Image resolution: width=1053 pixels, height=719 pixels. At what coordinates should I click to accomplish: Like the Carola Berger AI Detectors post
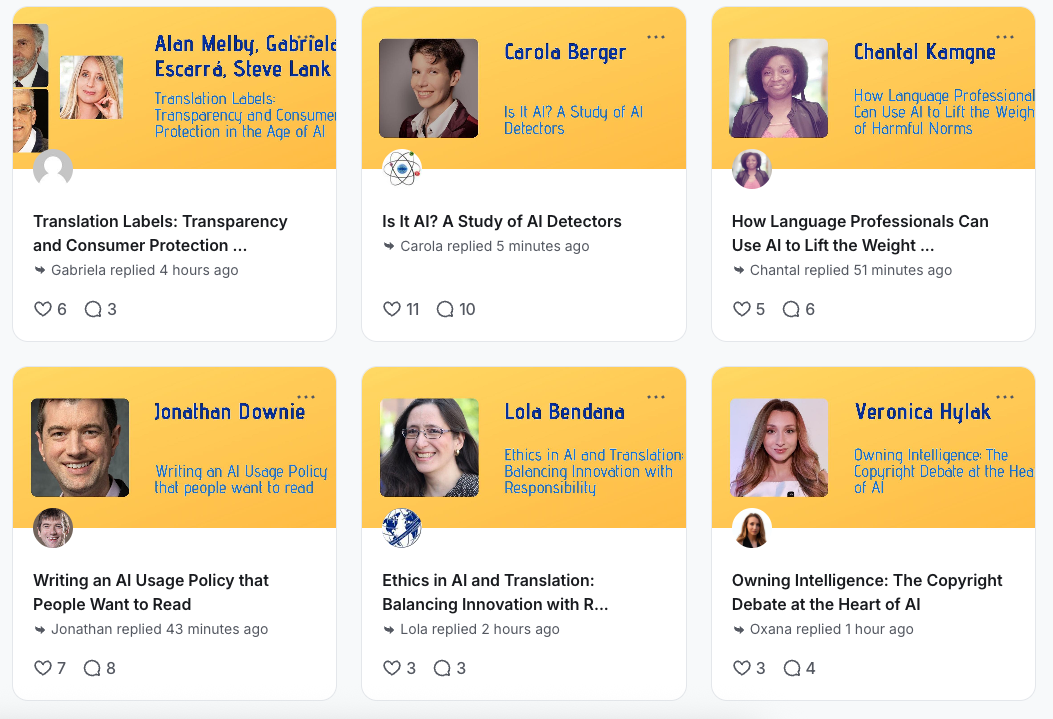(x=392, y=310)
